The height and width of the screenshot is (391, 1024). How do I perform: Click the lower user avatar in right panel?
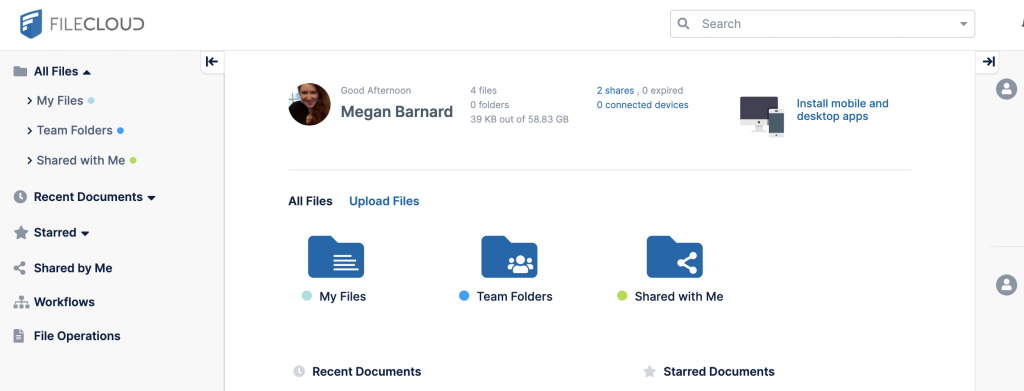1006,285
